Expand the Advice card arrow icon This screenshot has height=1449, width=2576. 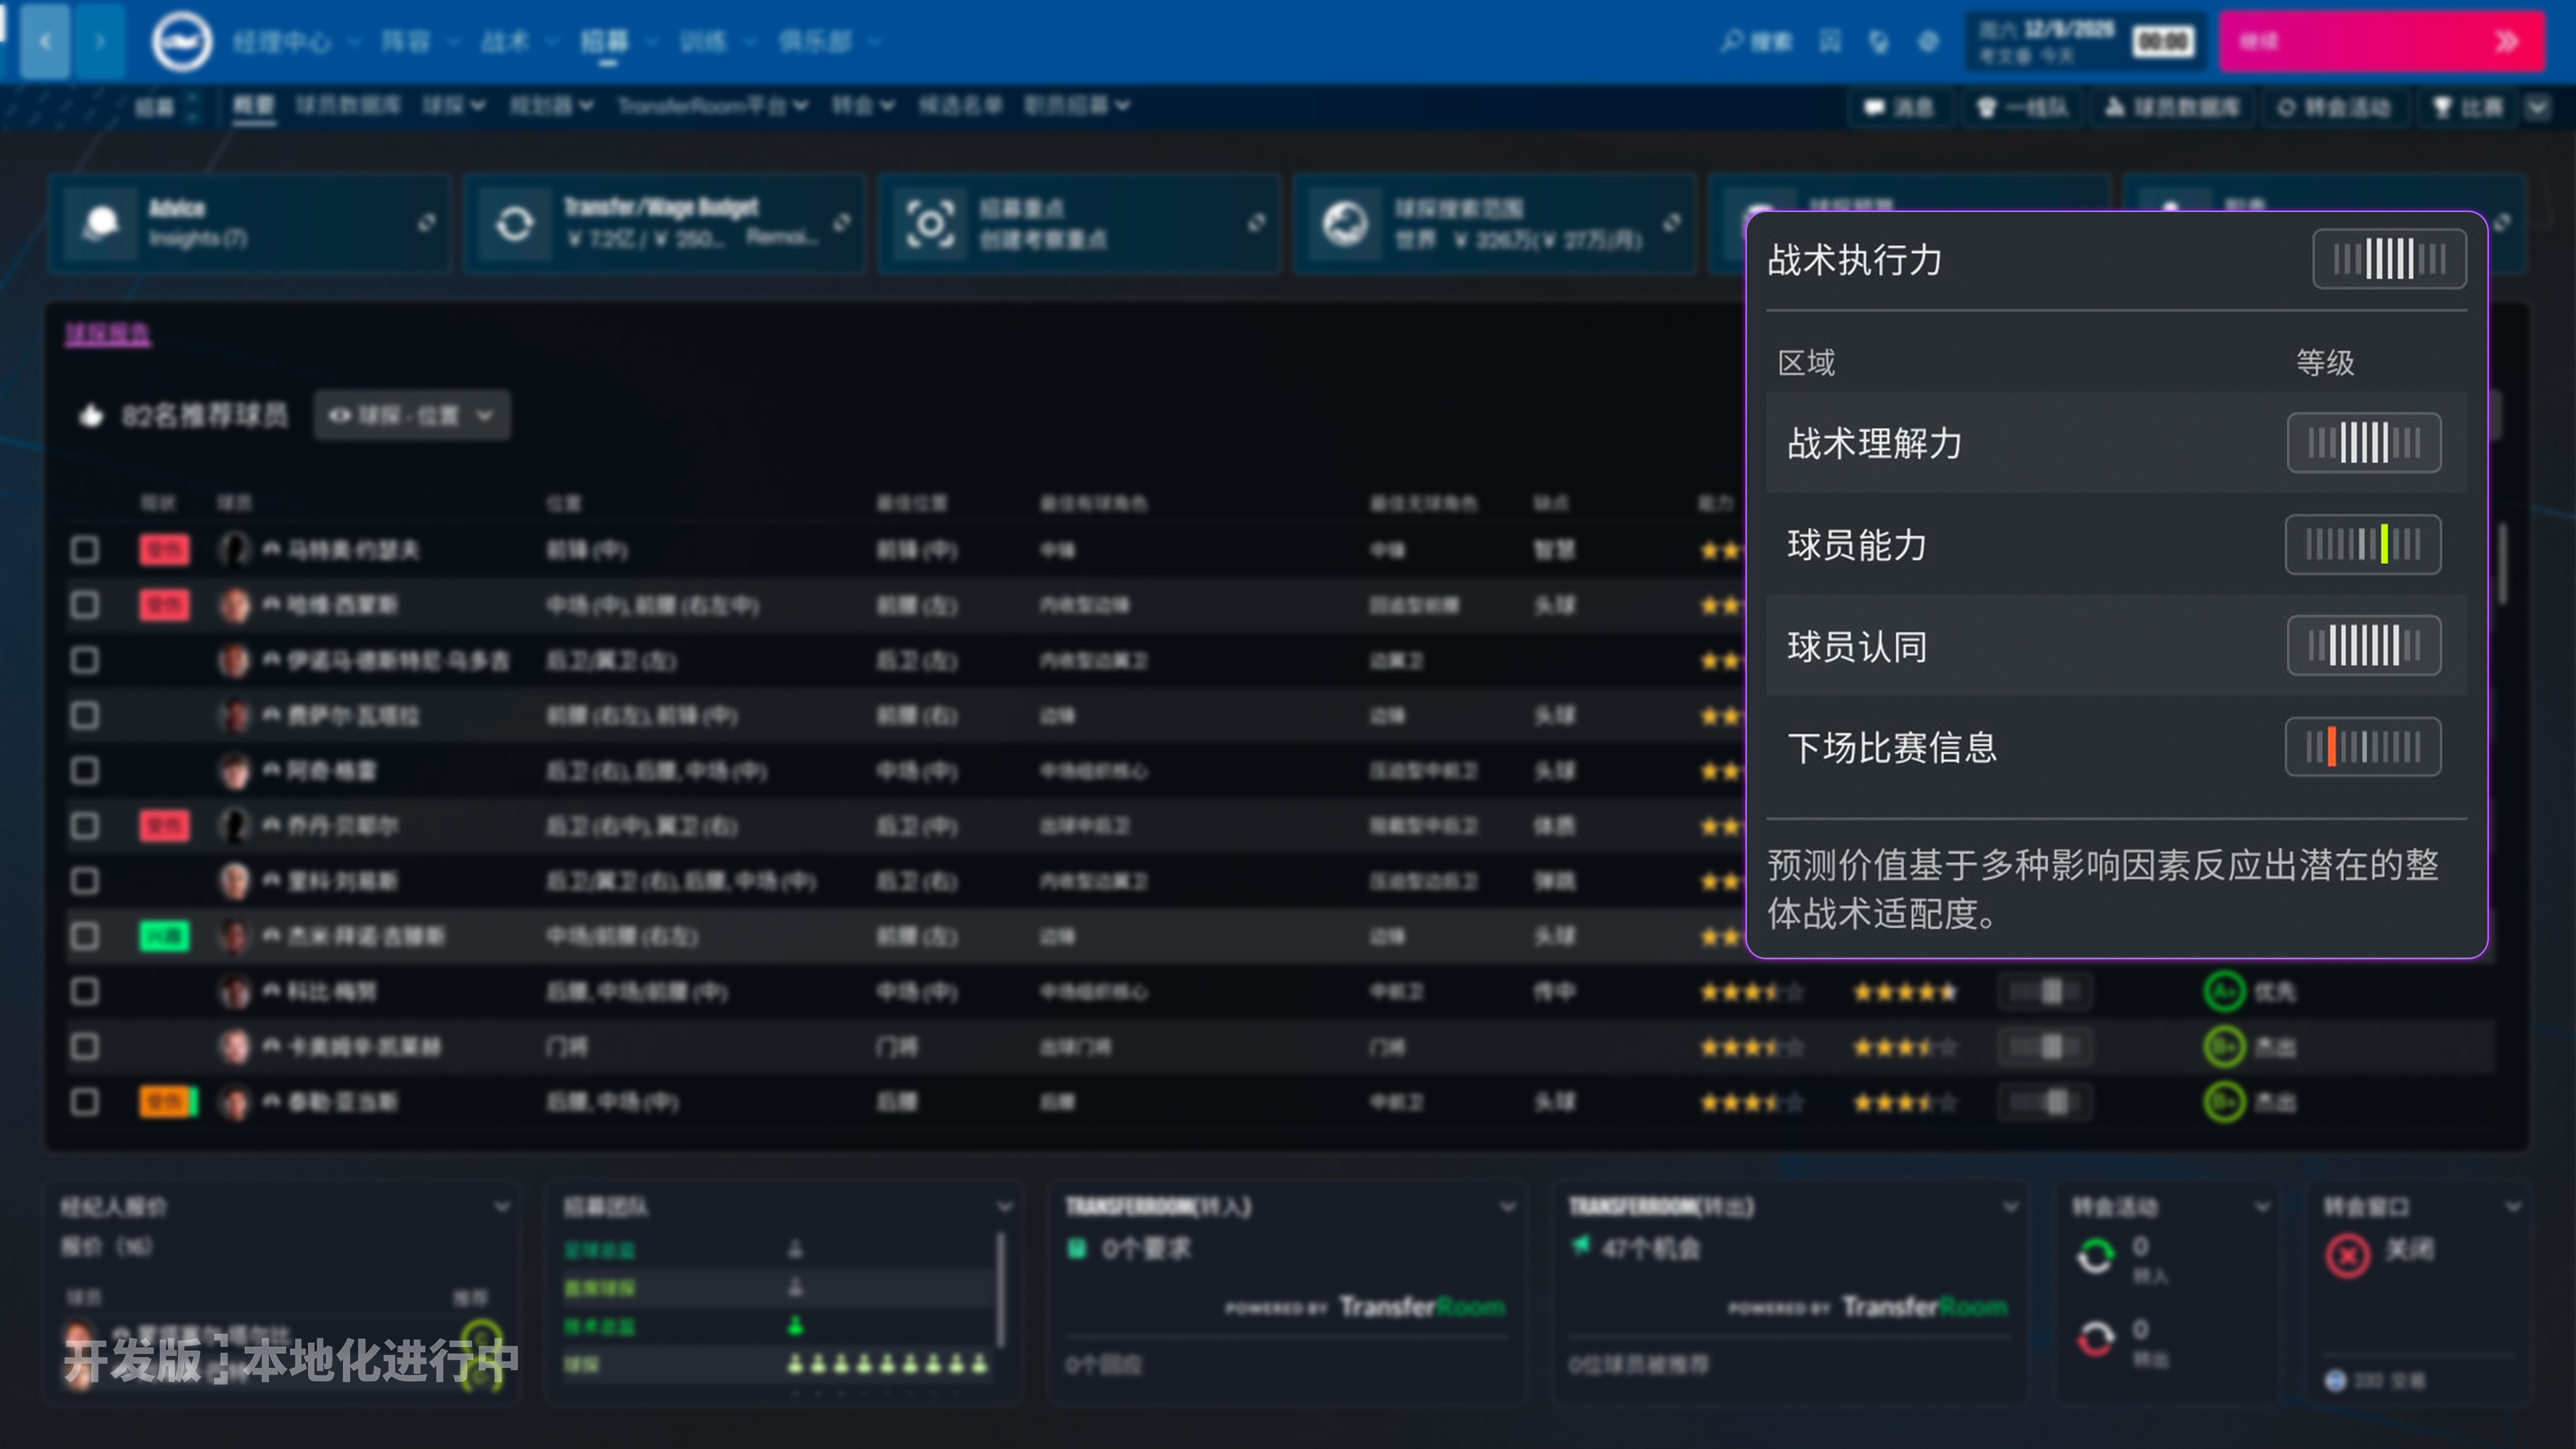427,222
